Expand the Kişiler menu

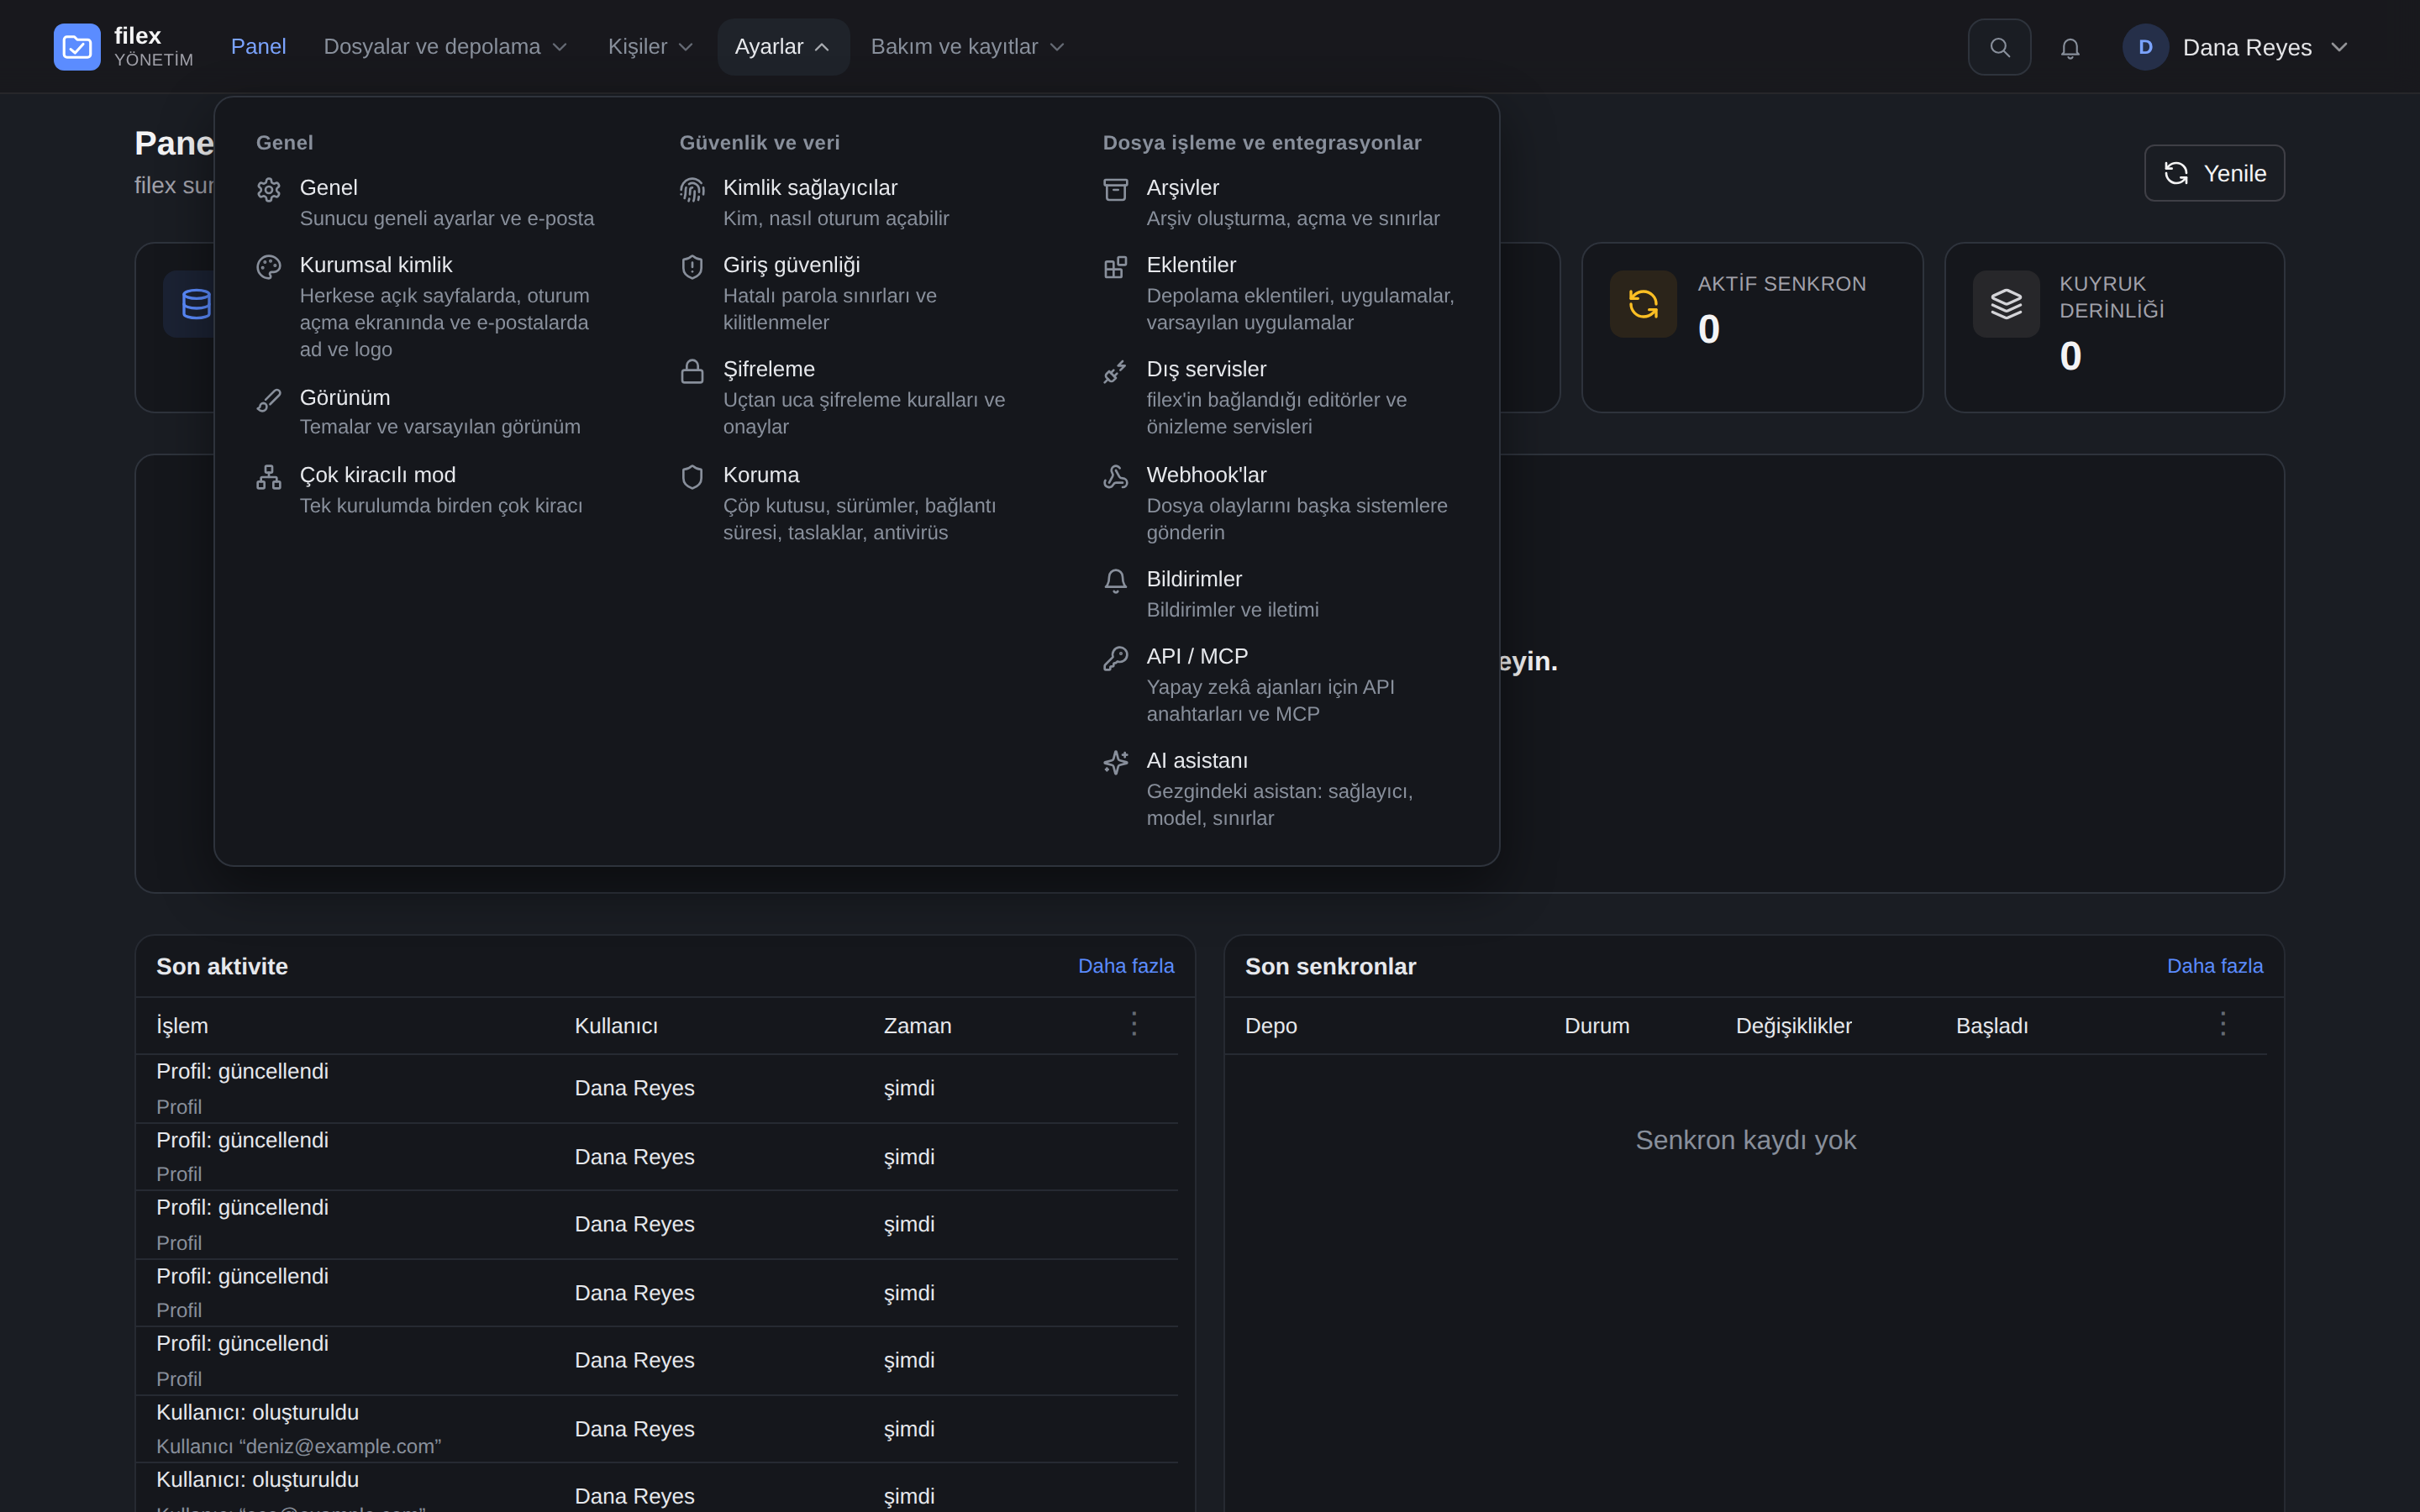[650, 47]
